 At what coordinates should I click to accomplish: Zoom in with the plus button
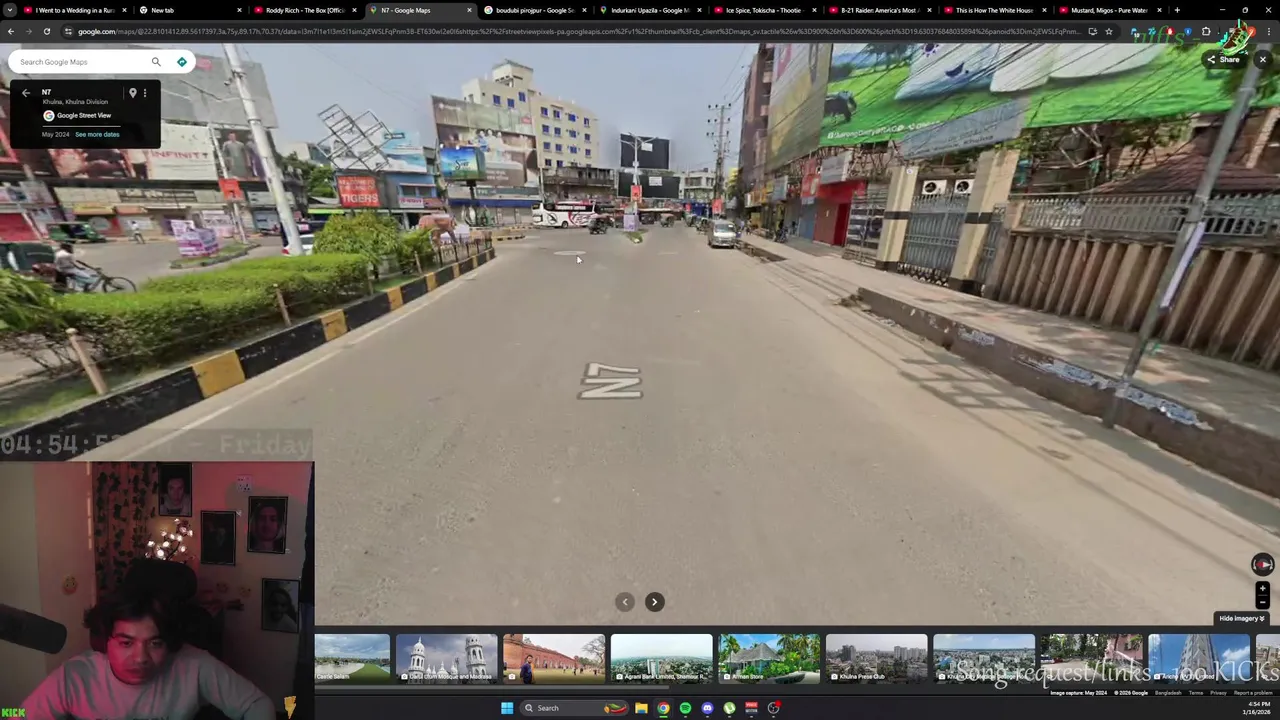pos(1262,589)
